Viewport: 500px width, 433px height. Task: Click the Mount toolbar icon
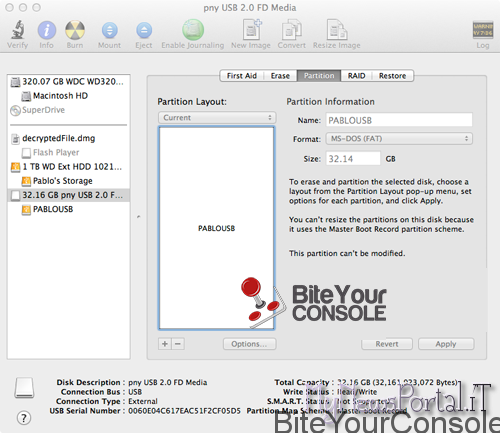[110, 30]
